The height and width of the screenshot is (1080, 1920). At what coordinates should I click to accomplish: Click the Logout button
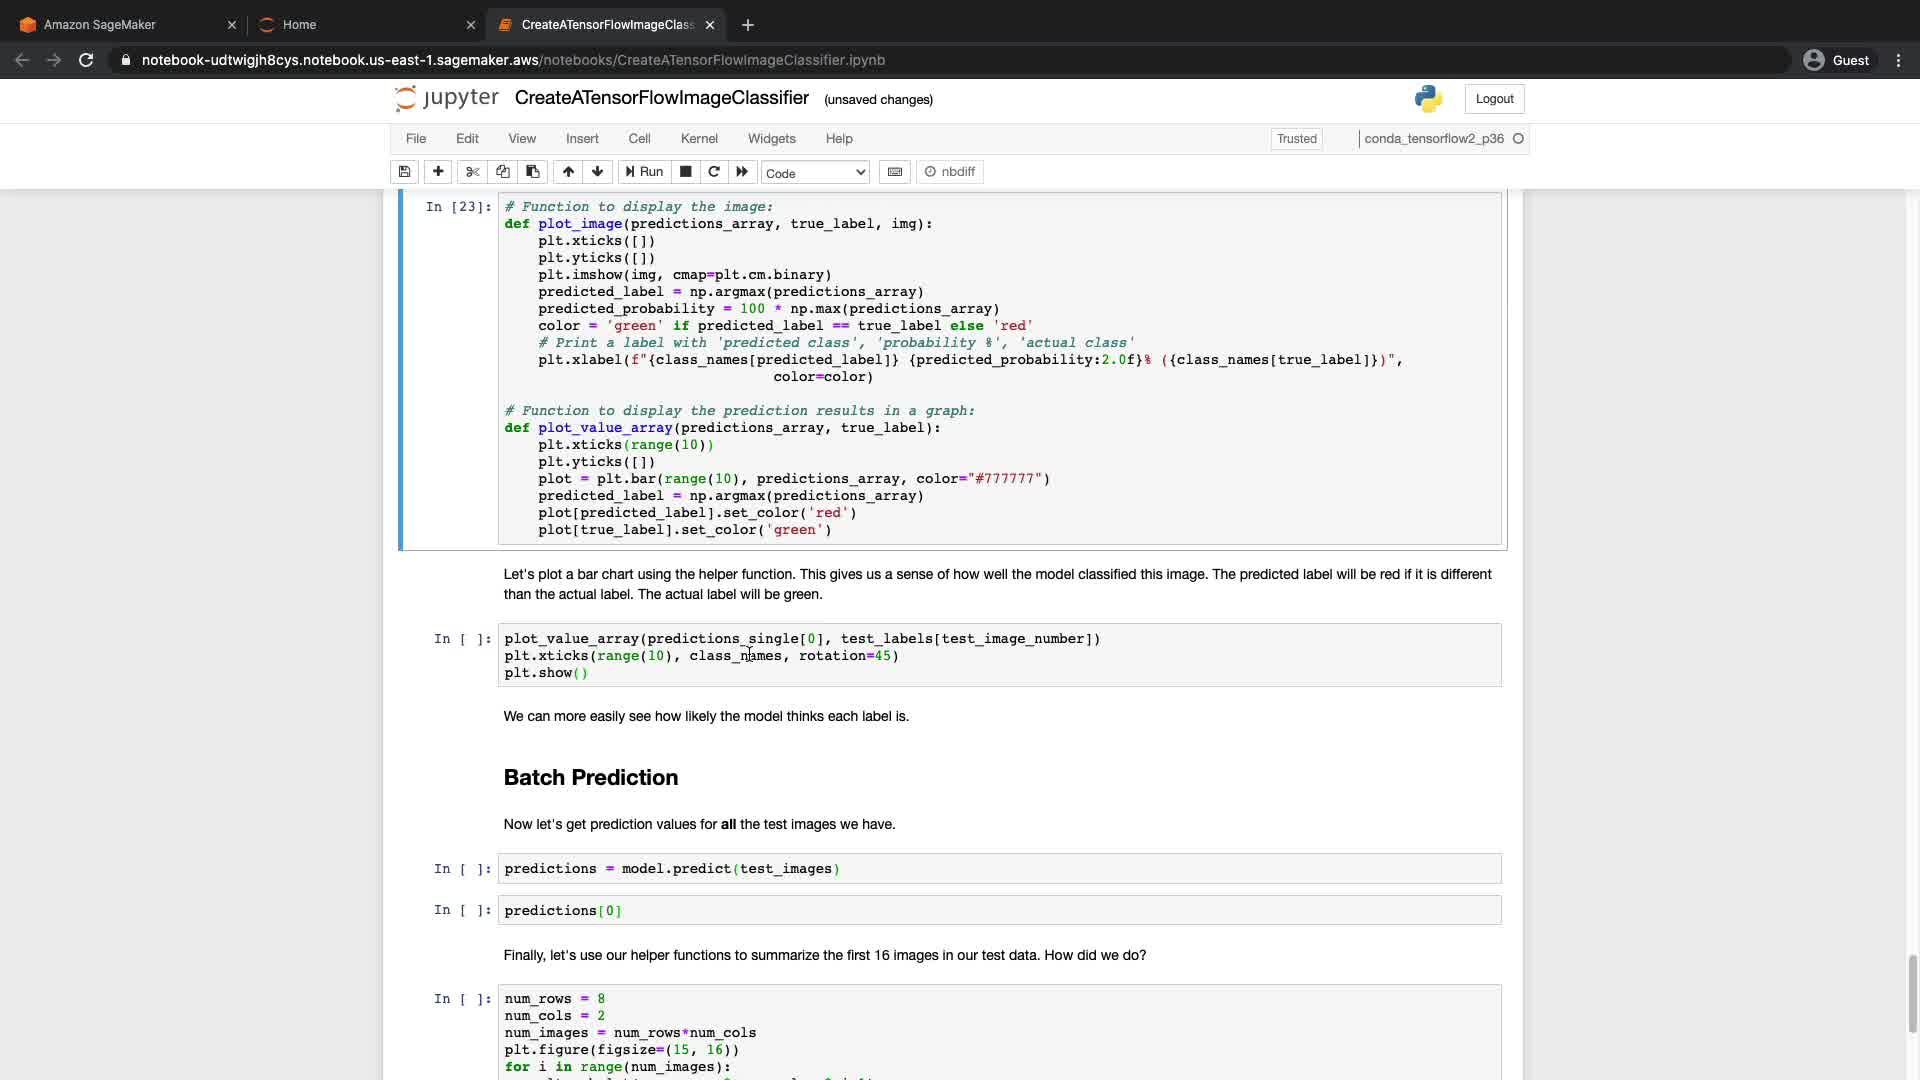(1494, 99)
